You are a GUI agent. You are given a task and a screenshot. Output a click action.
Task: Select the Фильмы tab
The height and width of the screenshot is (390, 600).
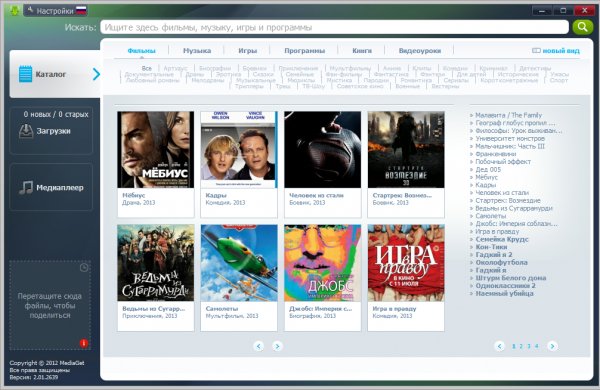pos(142,51)
